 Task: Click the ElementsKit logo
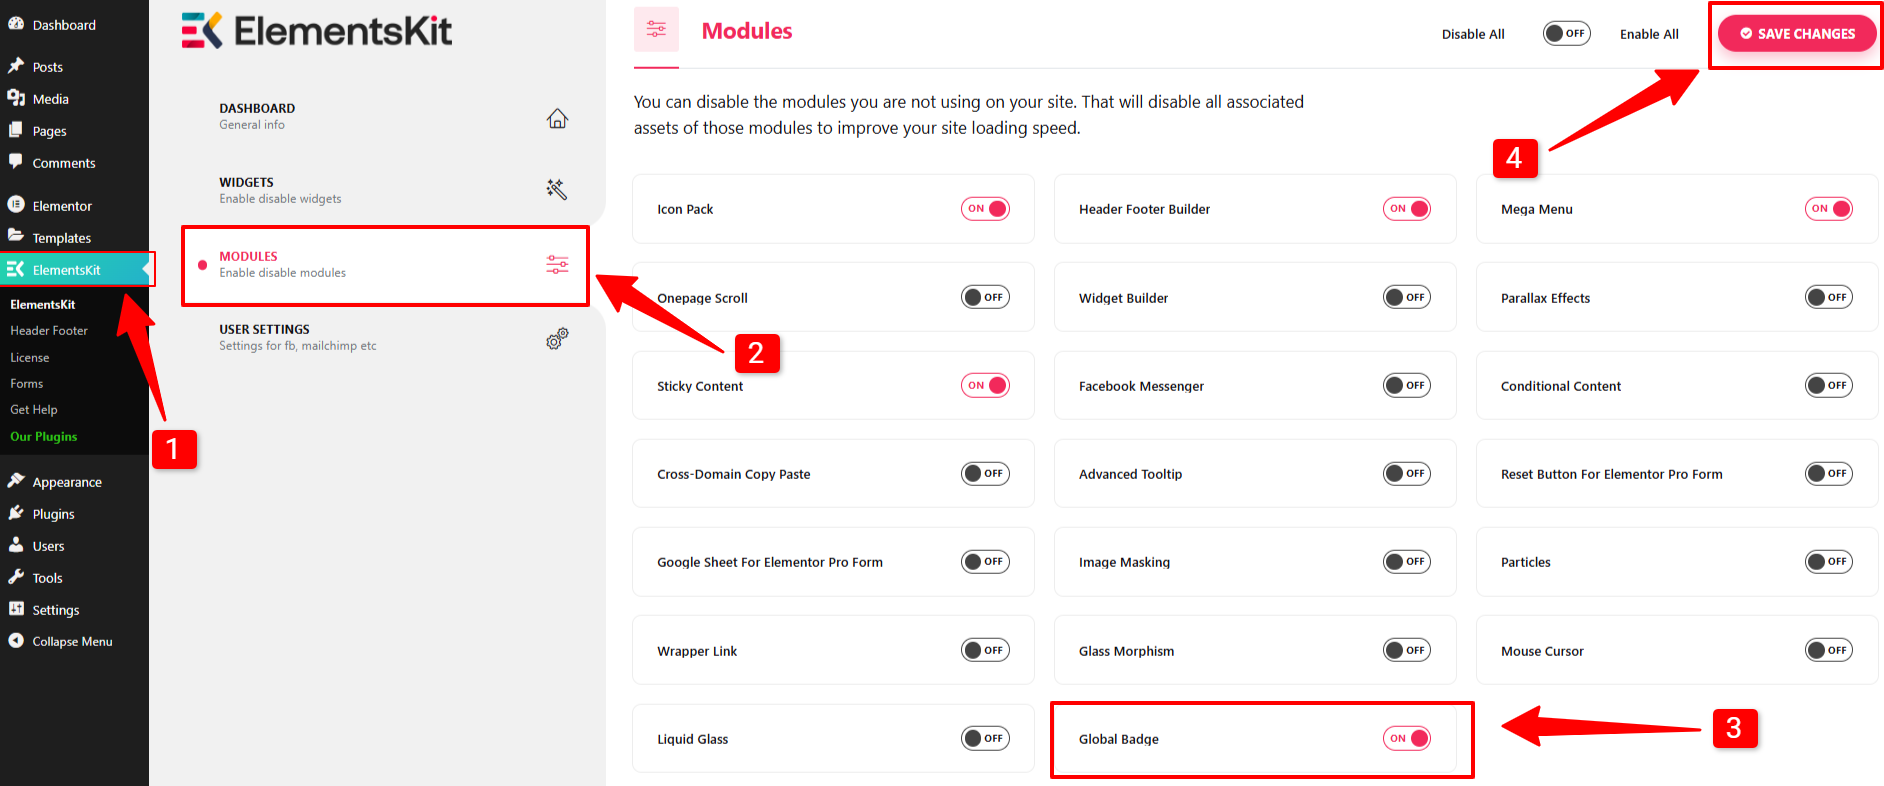(316, 30)
